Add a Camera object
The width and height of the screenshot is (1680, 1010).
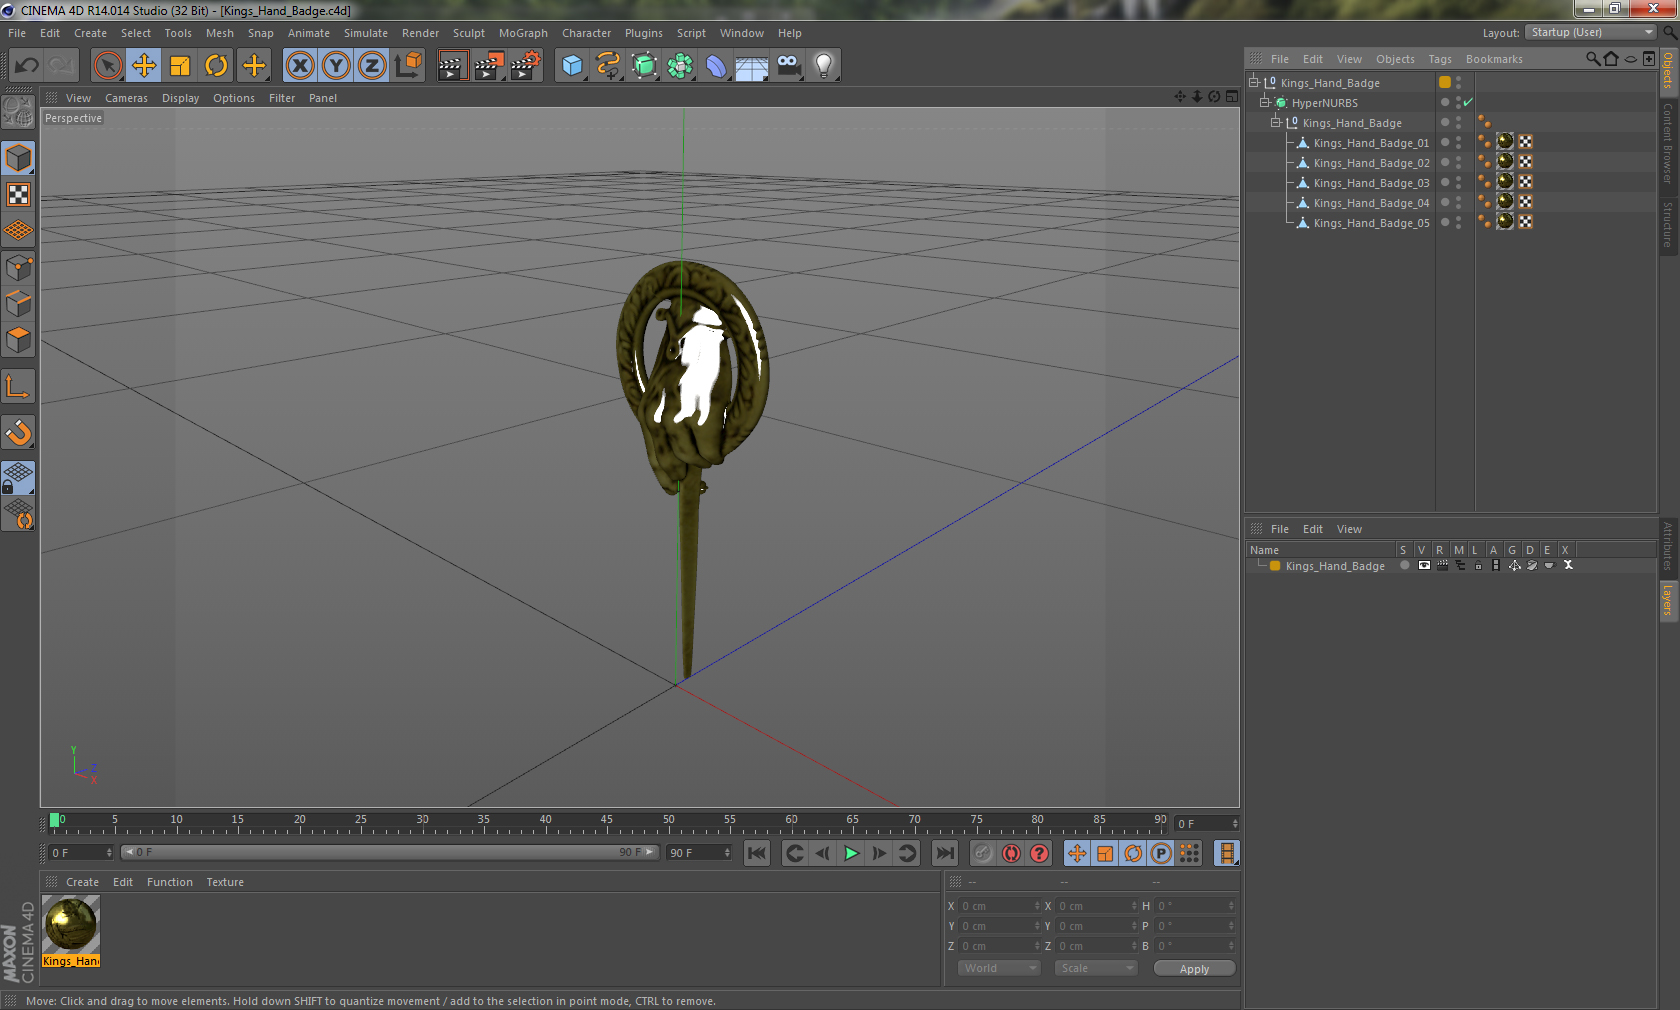(x=788, y=66)
